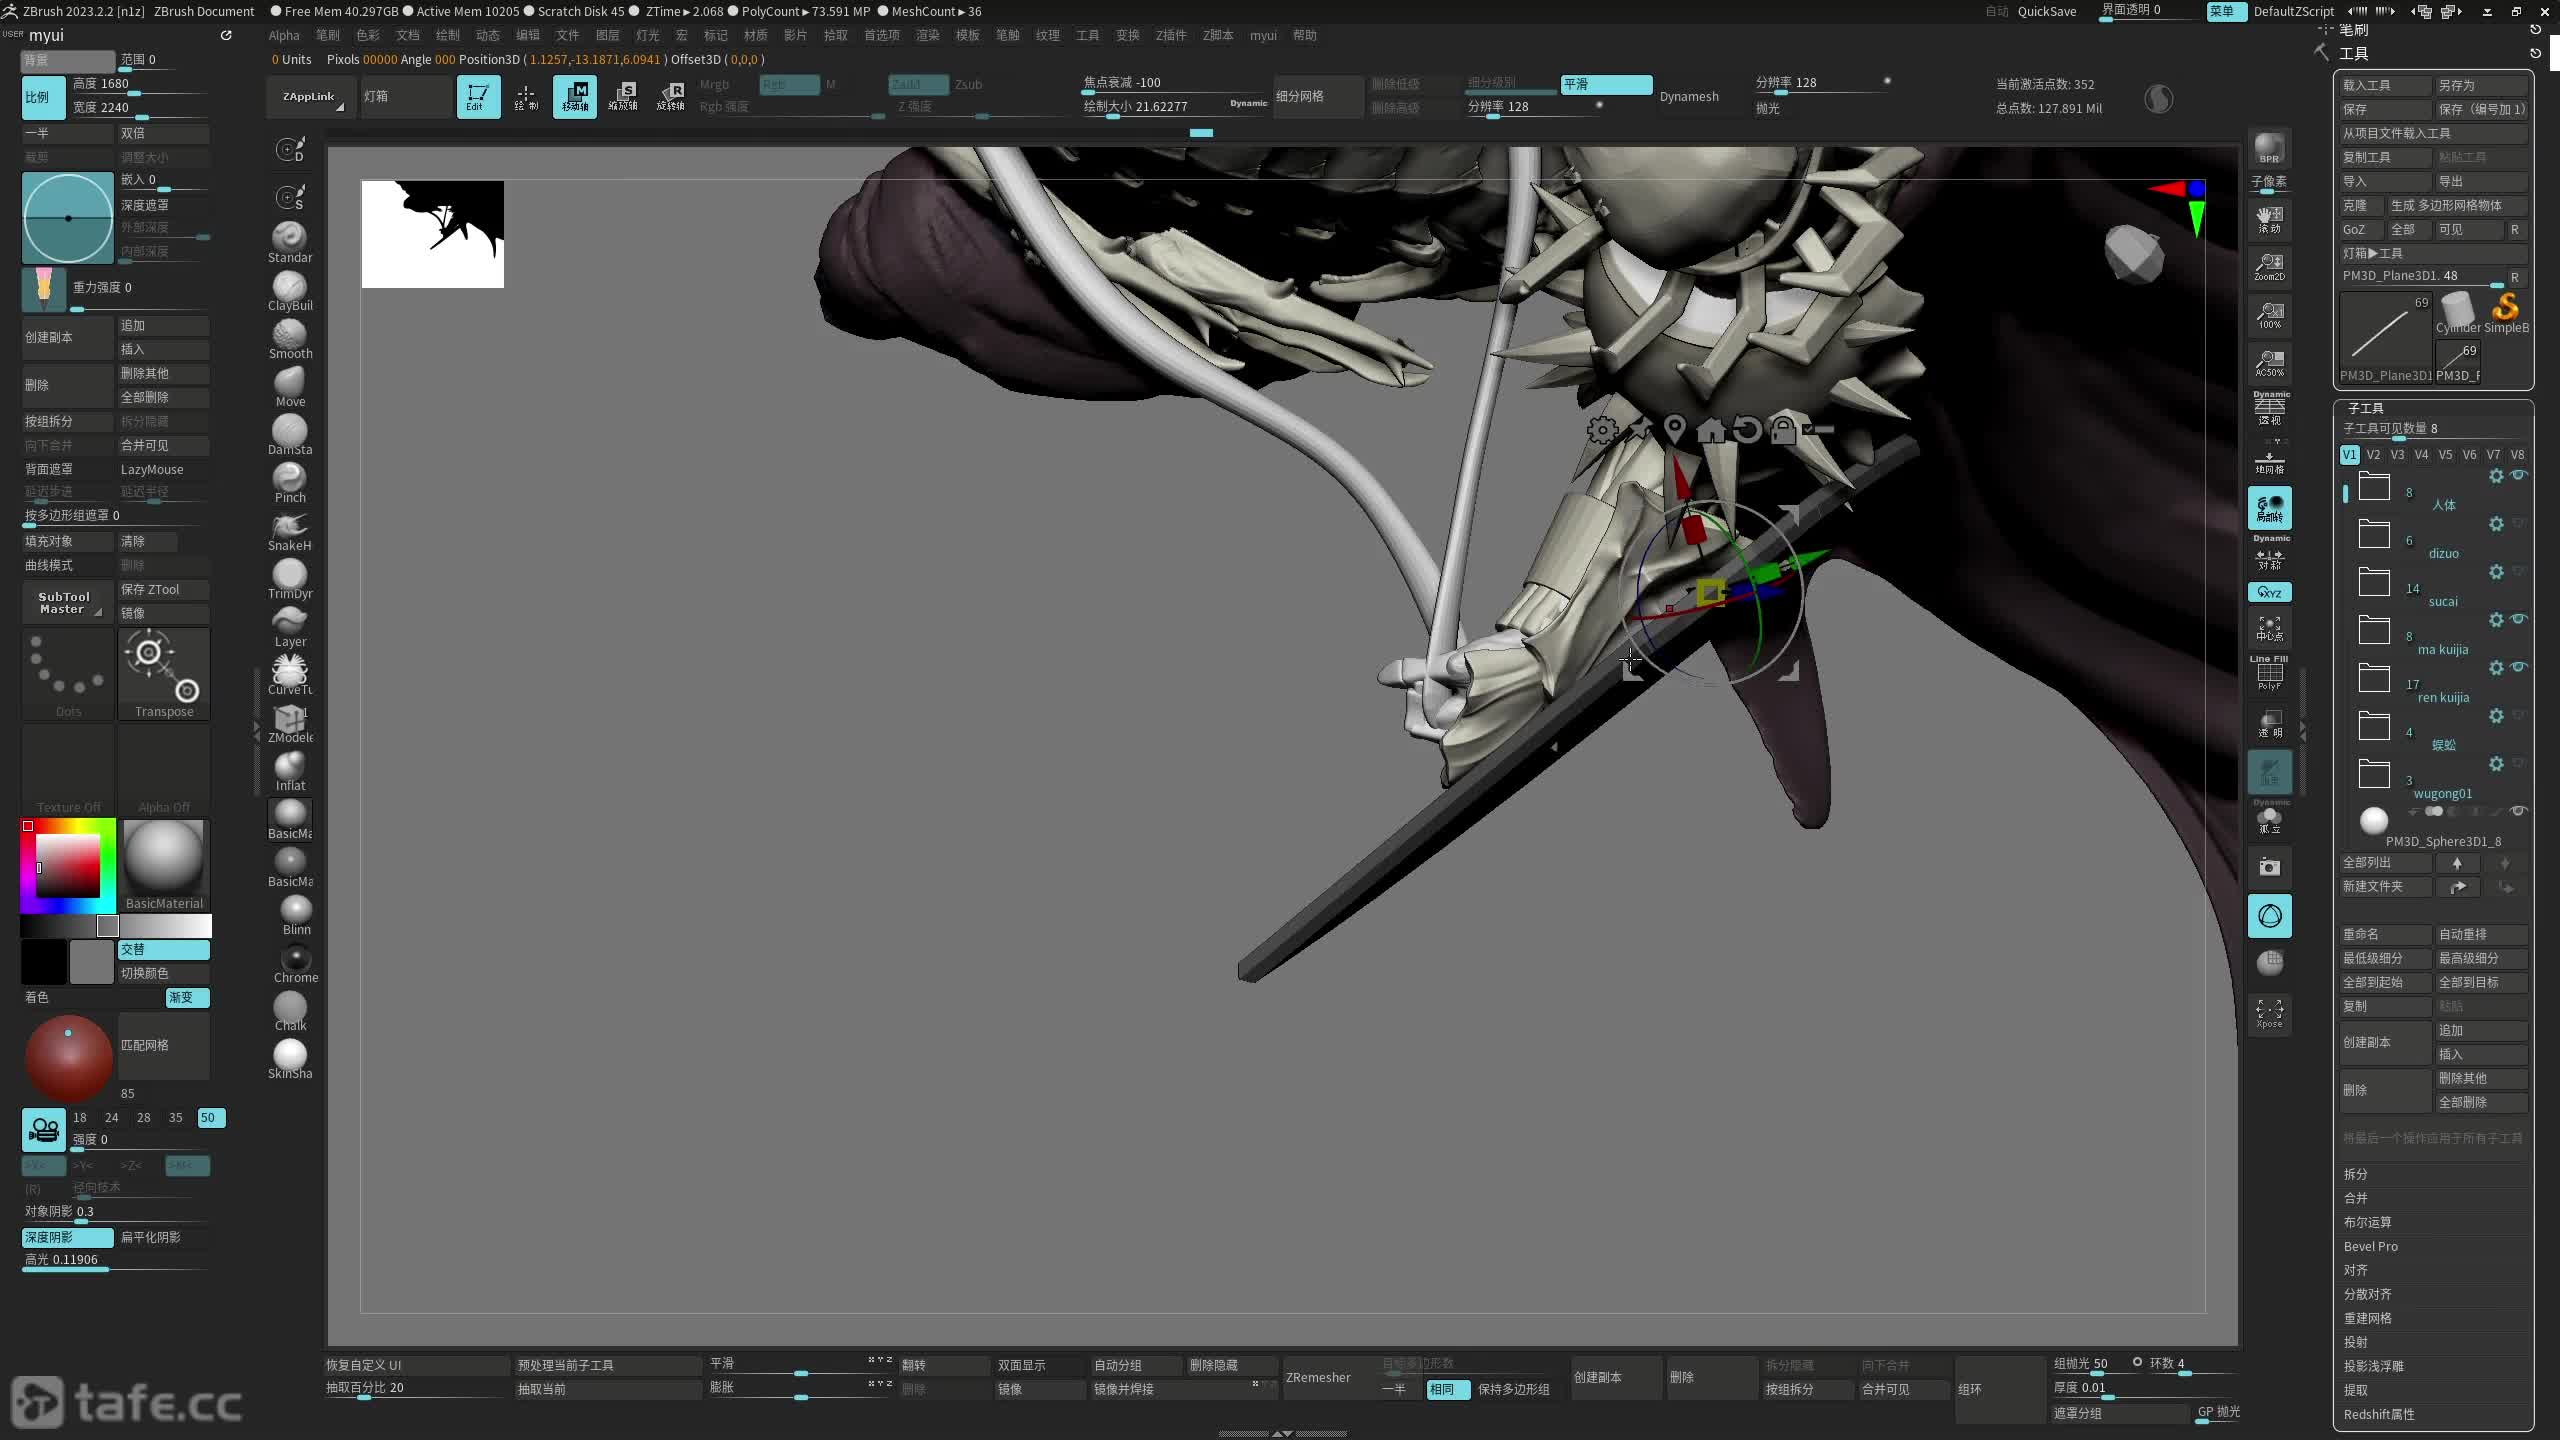Expand the 布尔运算 section
The height and width of the screenshot is (1440, 2560).
[x=2367, y=1222]
